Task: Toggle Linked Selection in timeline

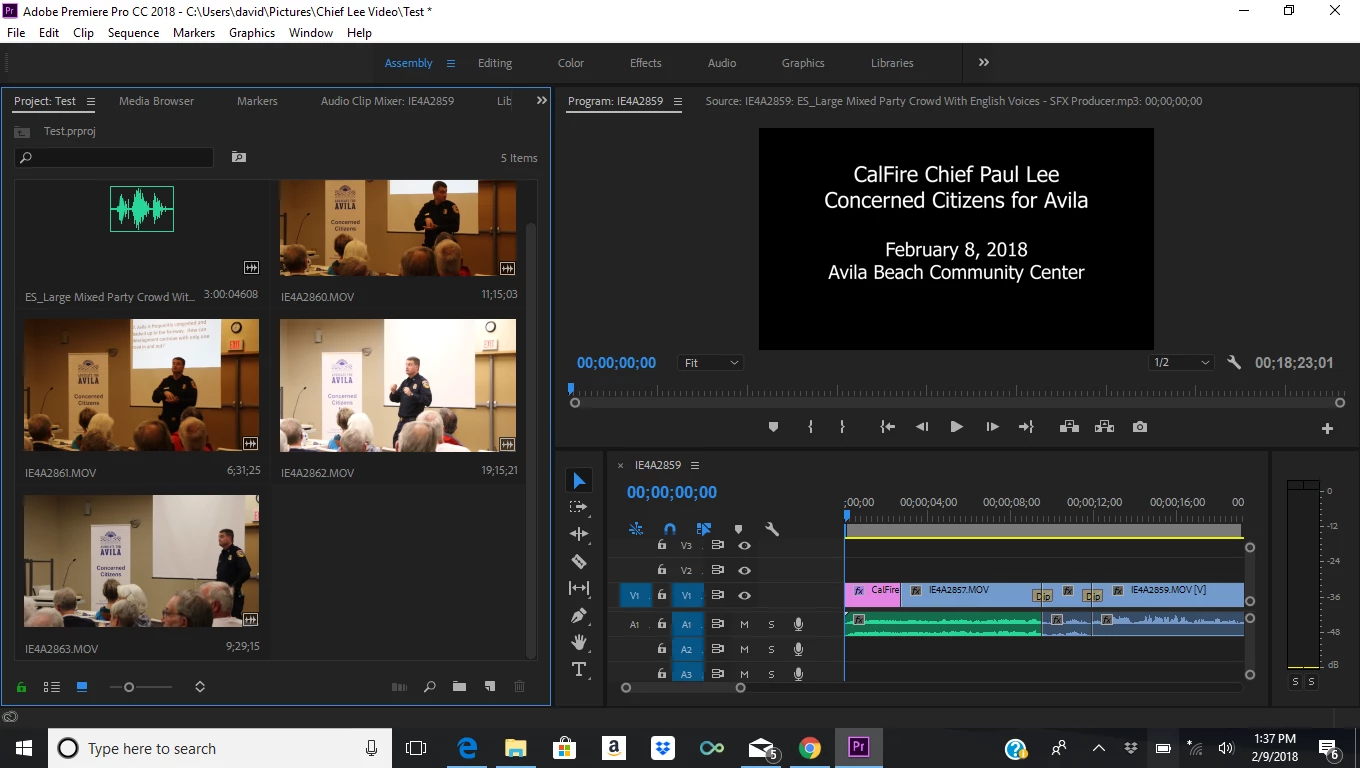Action: click(x=704, y=529)
